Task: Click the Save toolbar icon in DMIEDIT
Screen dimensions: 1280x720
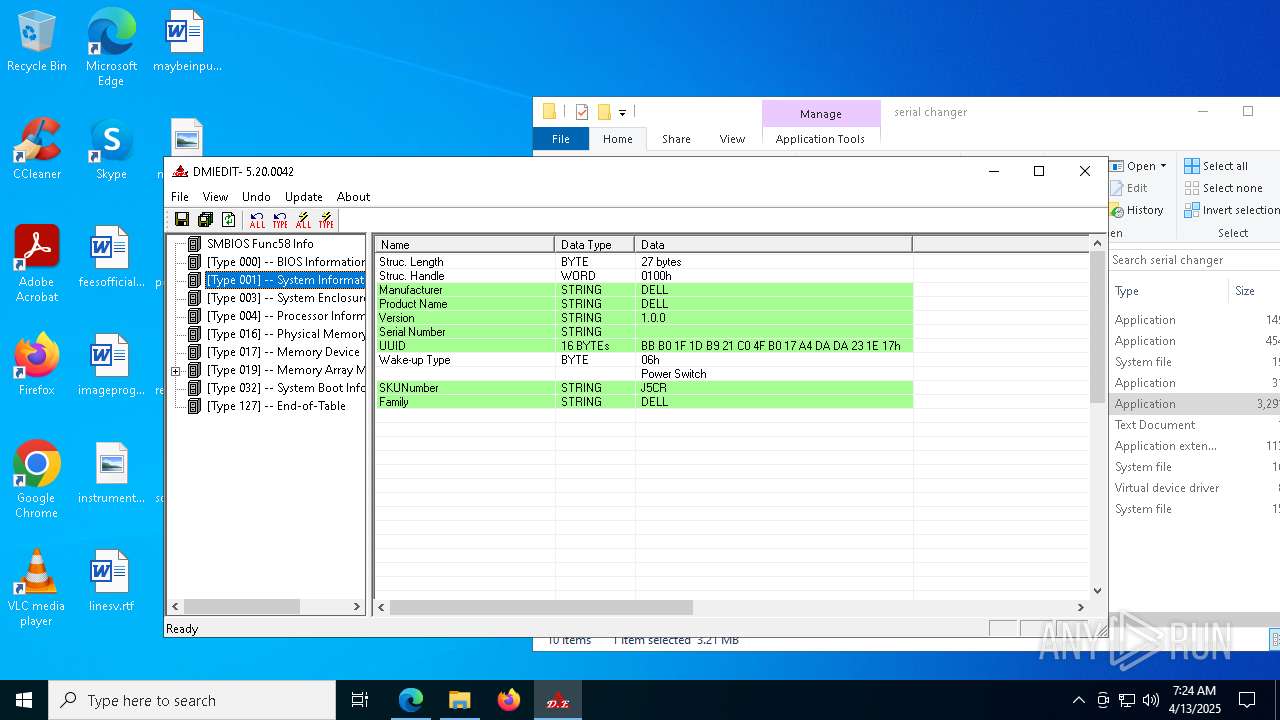Action: click(x=181, y=220)
